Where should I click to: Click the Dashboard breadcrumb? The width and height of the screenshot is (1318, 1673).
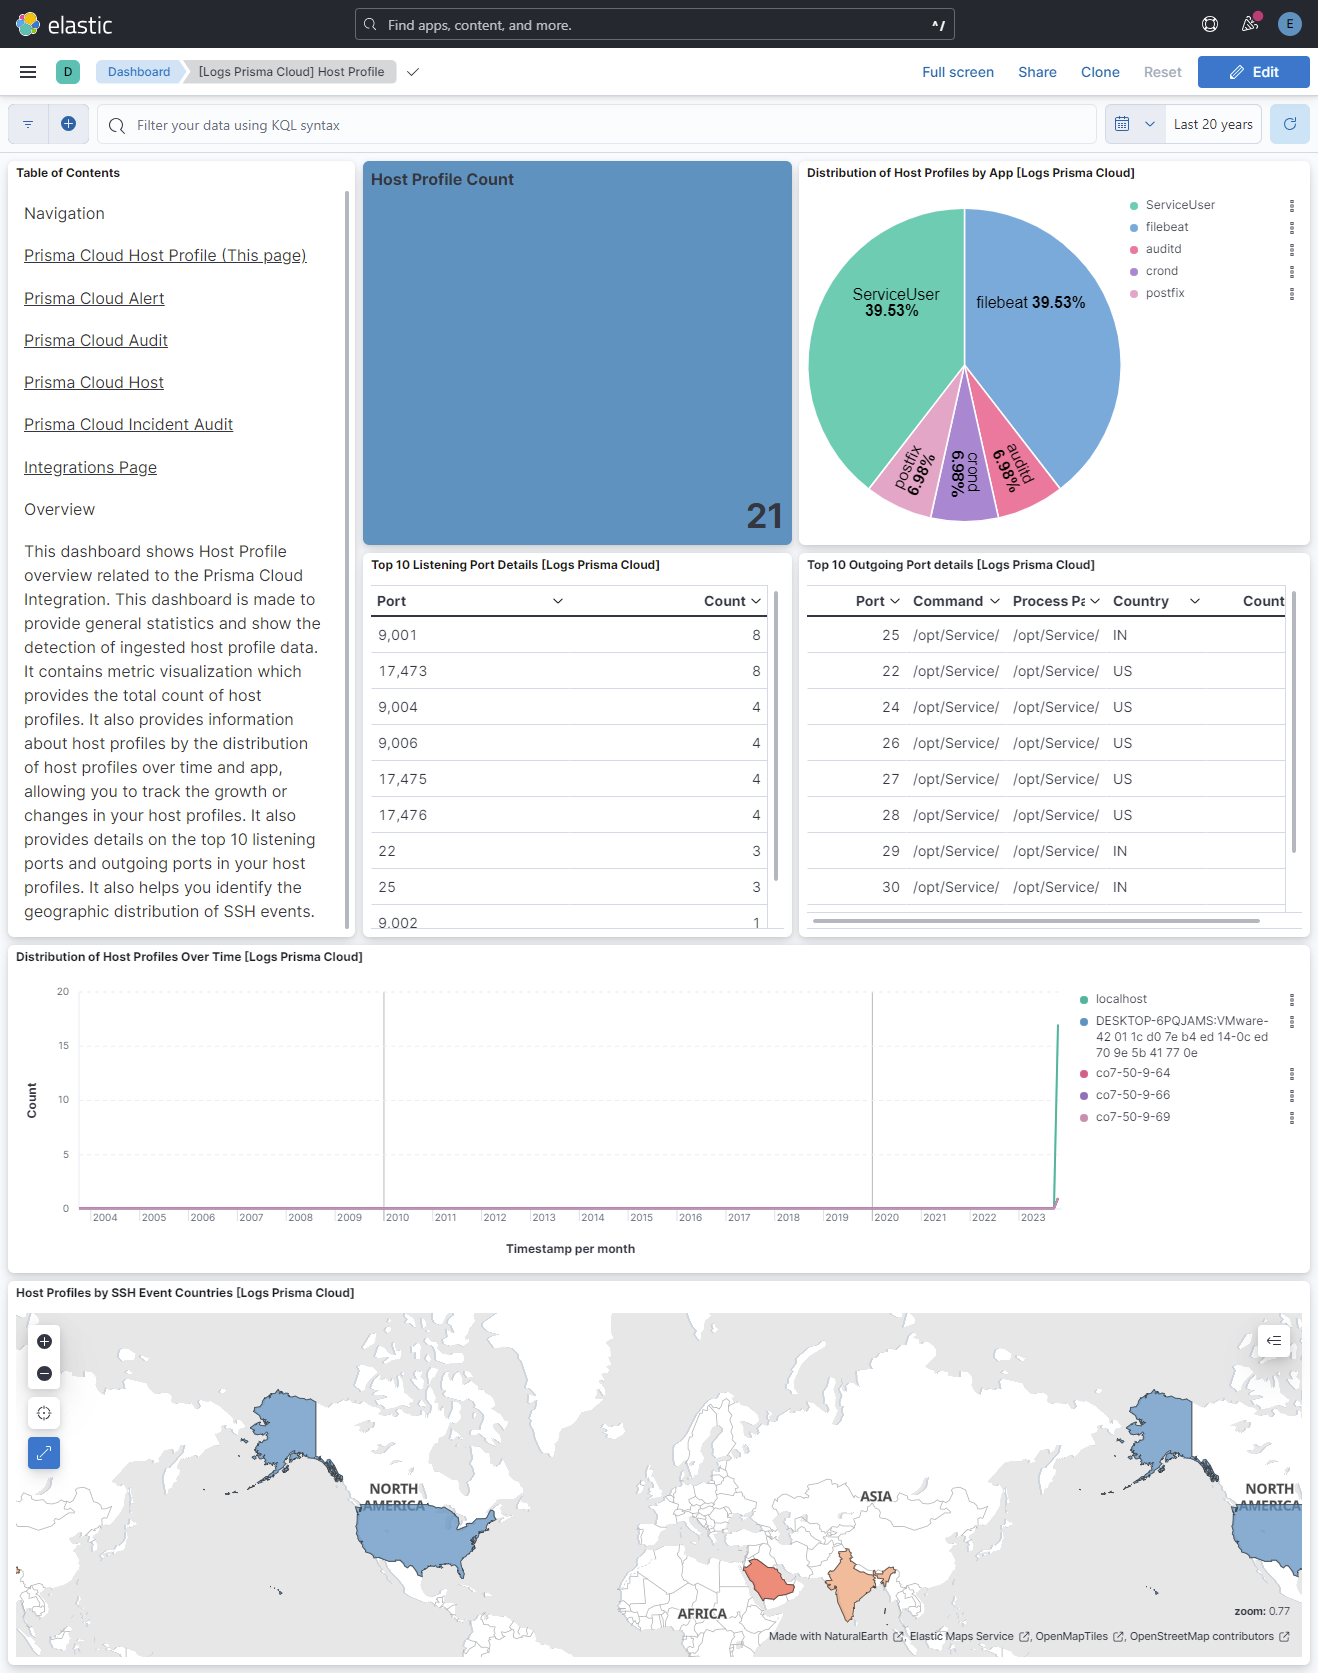(139, 72)
